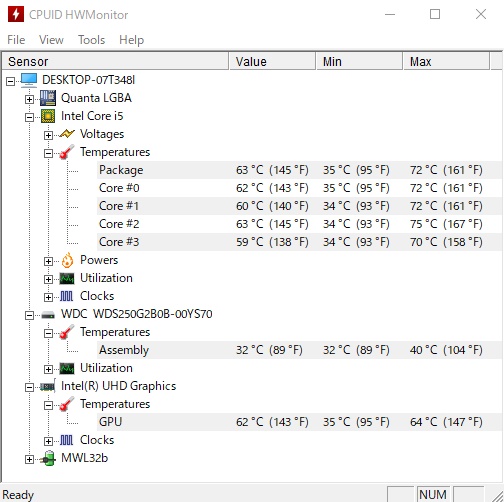Click the Value column header

click(x=272, y=62)
